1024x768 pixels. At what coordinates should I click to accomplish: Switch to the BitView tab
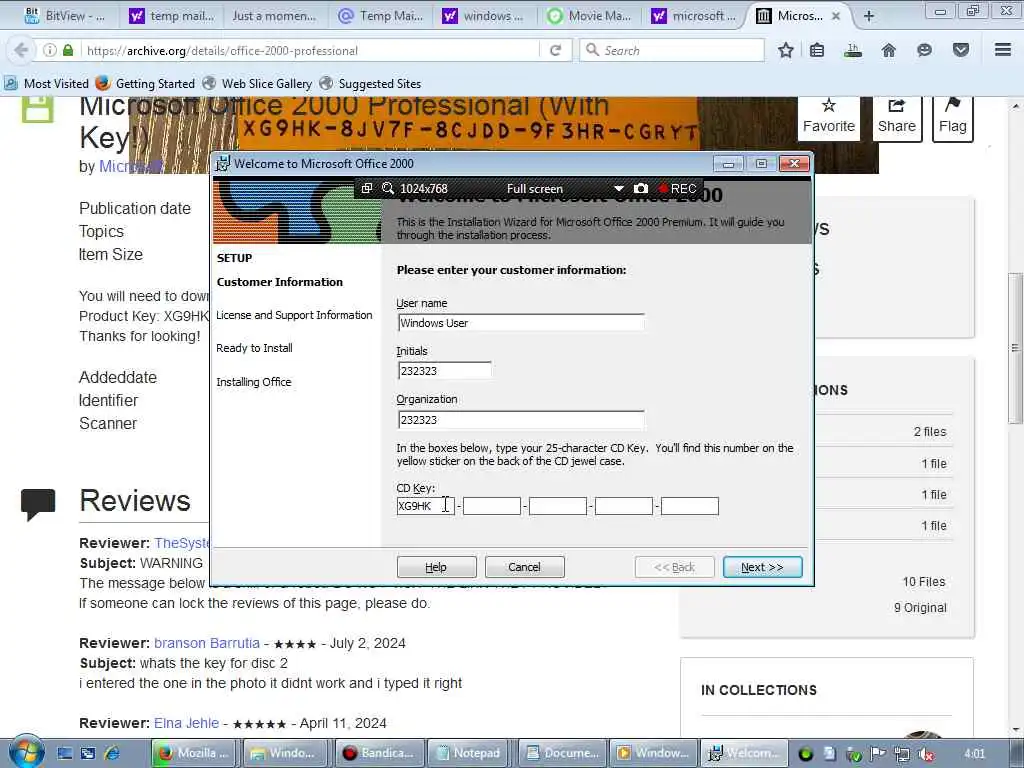point(64,16)
